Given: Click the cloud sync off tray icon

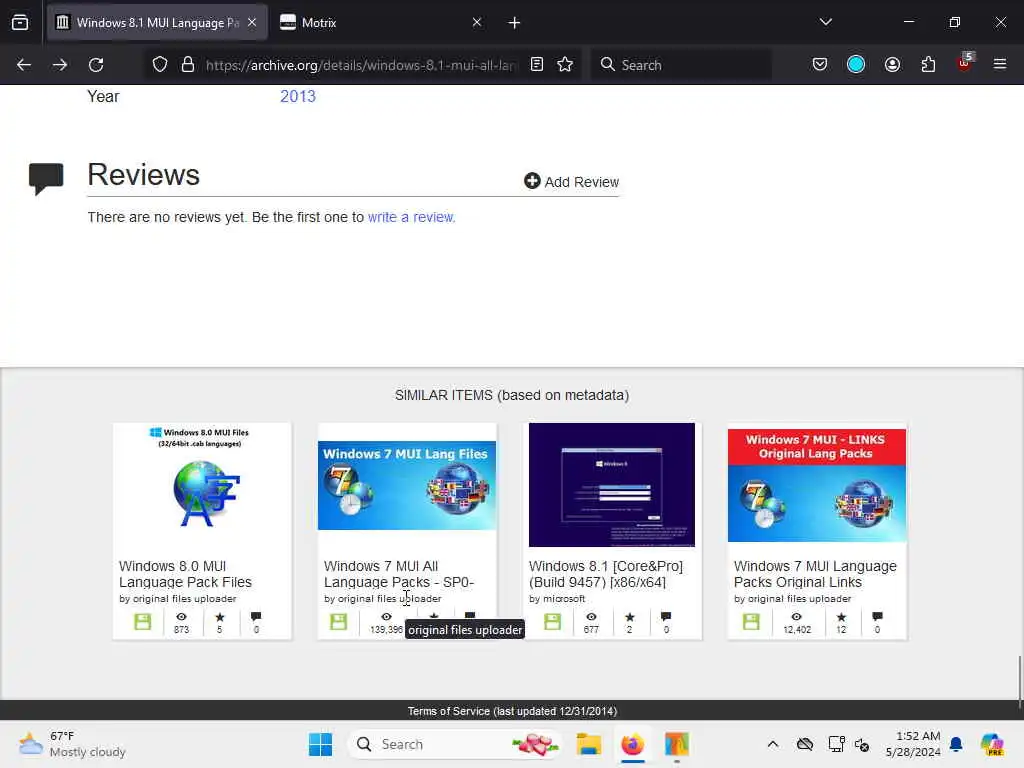Looking at the screenshot, I should pyautogui.click(x=805, y=744).
